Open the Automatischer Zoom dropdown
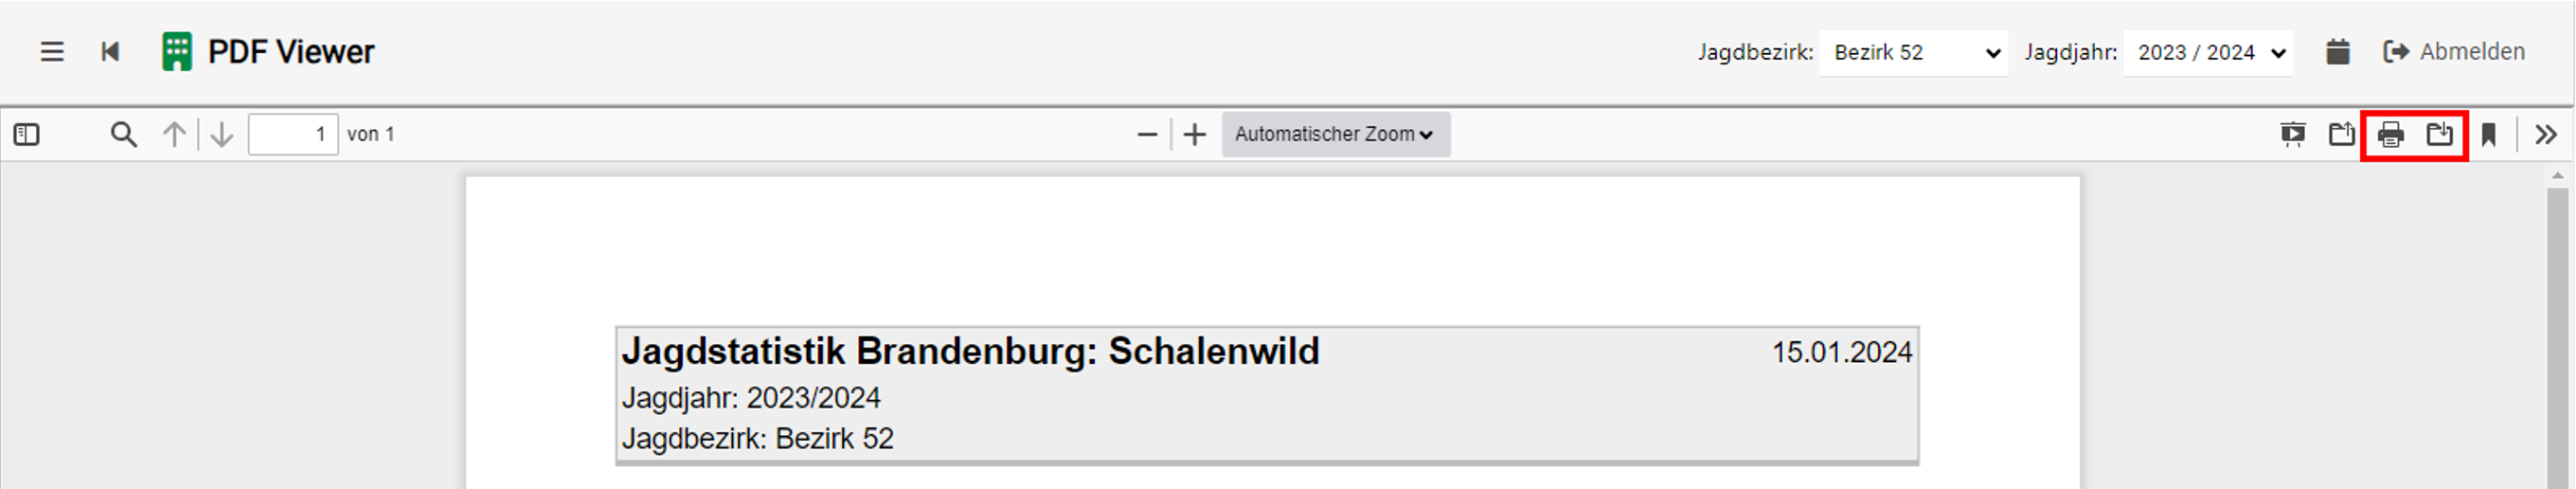Viewport: 2576px width, 489px height. [1335, 134]
